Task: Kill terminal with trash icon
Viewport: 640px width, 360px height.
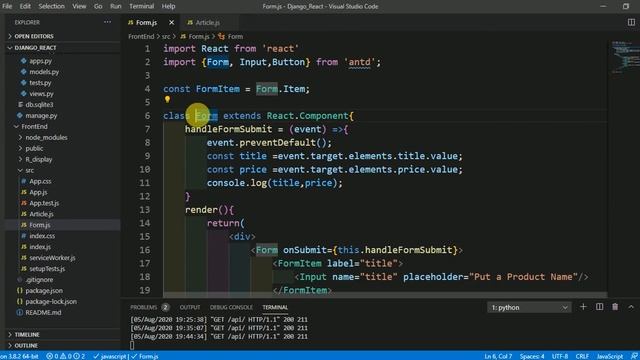Action: click(x=615, y=307)
